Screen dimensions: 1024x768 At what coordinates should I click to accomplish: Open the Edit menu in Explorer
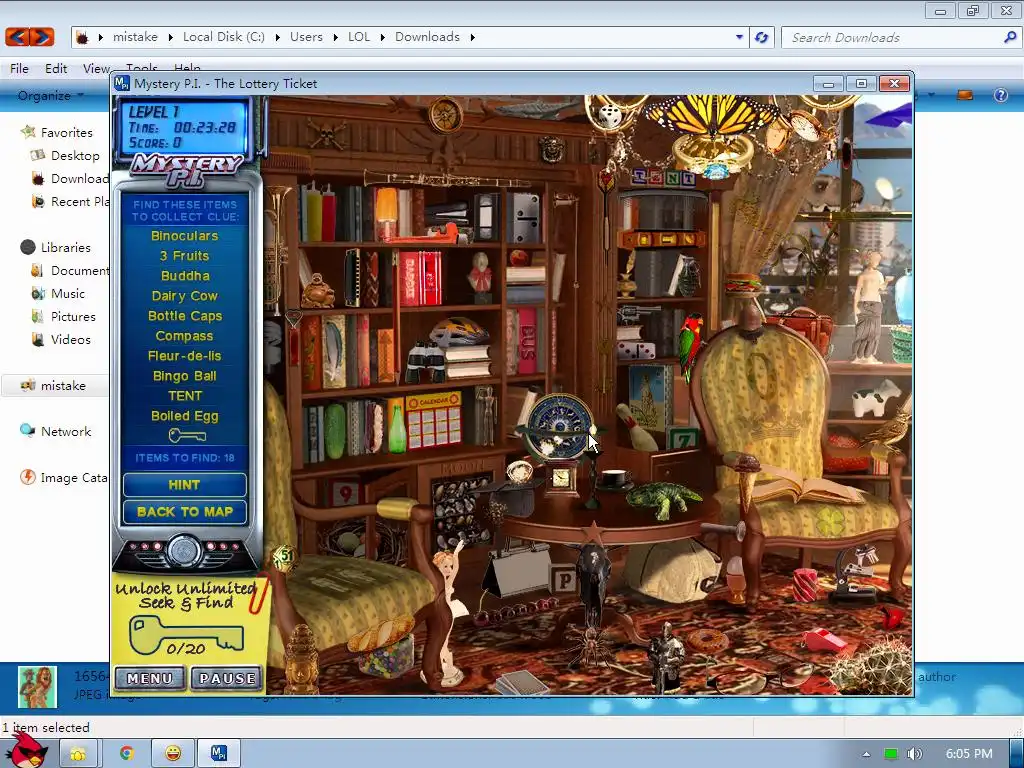click(x=56, y=69)
